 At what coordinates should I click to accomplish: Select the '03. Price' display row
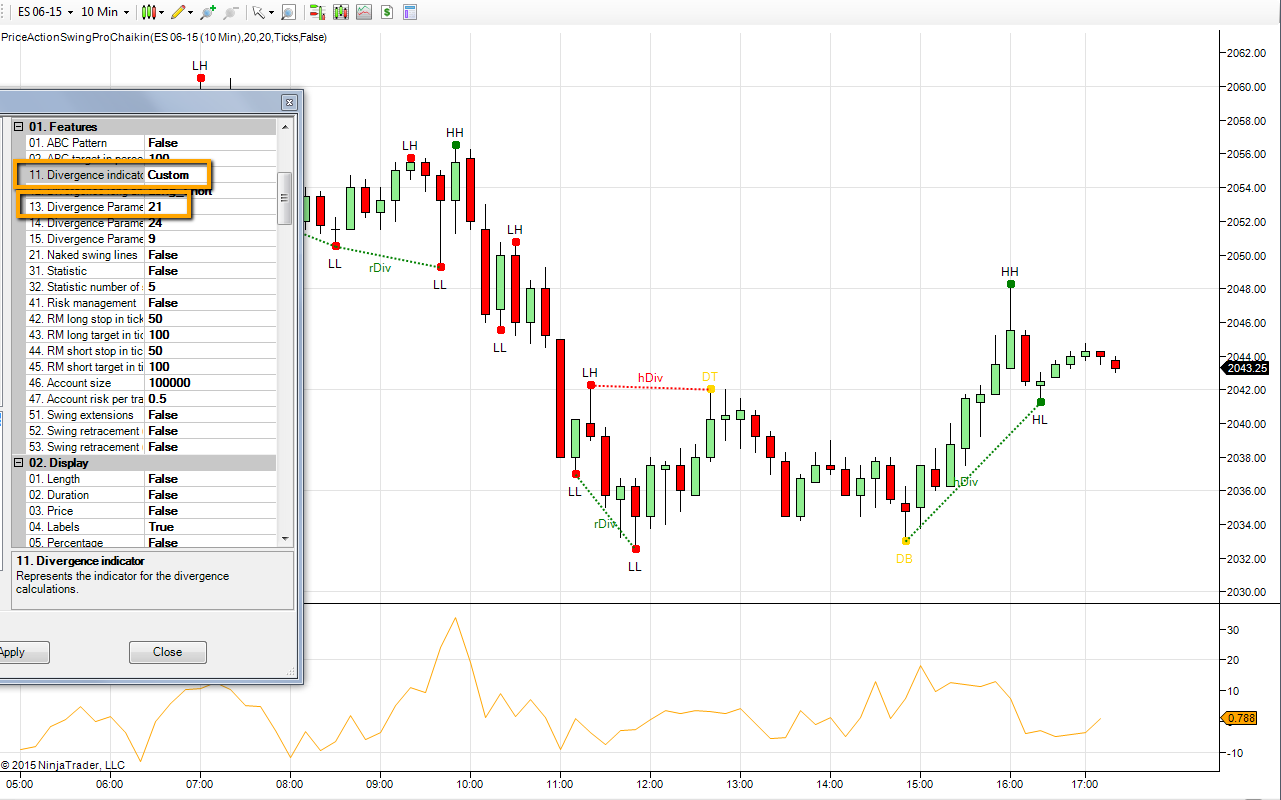(150, 511)
